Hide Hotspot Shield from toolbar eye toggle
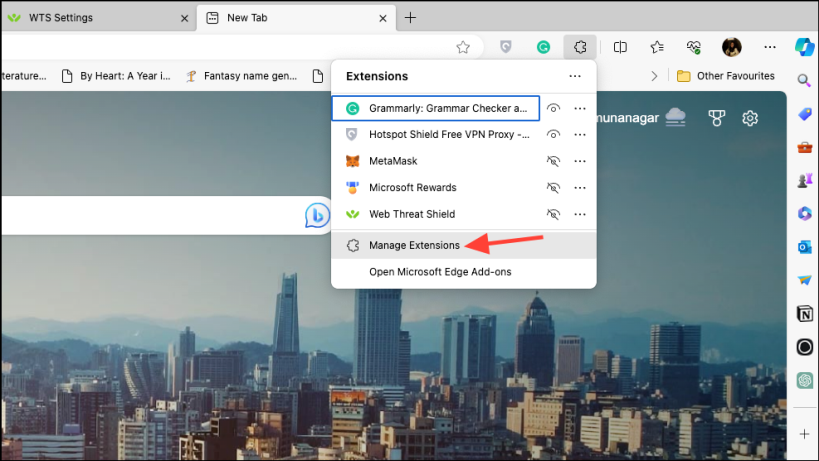 (x=553, y=134)
